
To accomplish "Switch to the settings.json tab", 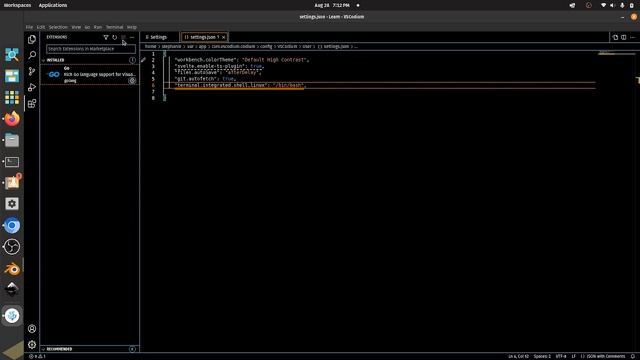I will click(x=204, y=37).
